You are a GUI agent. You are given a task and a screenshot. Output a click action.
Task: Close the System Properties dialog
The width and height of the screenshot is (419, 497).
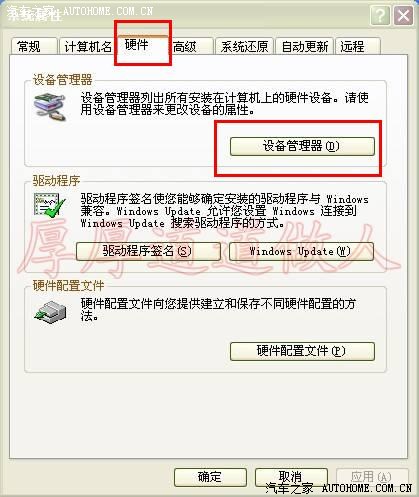[x=403, y=15]
